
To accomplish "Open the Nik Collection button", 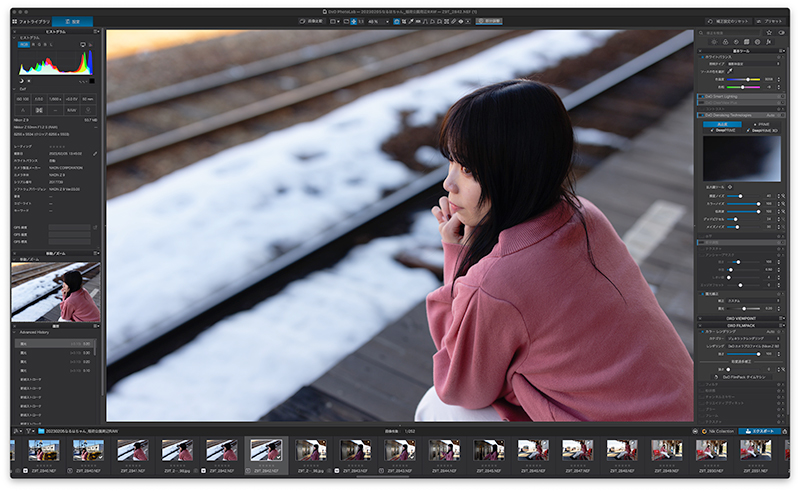I will [x=718, y=431].
